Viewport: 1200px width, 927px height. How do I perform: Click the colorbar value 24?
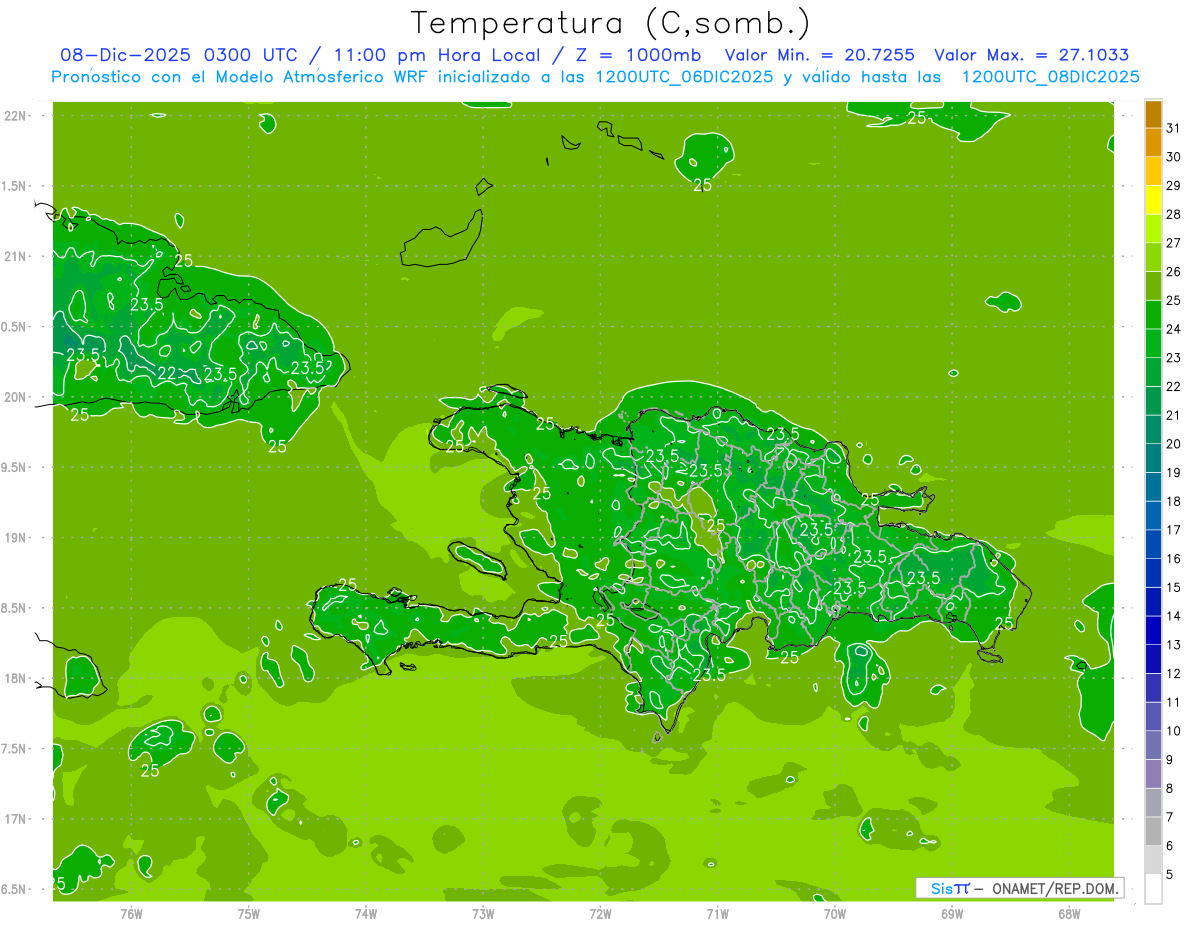point(1174,329)
